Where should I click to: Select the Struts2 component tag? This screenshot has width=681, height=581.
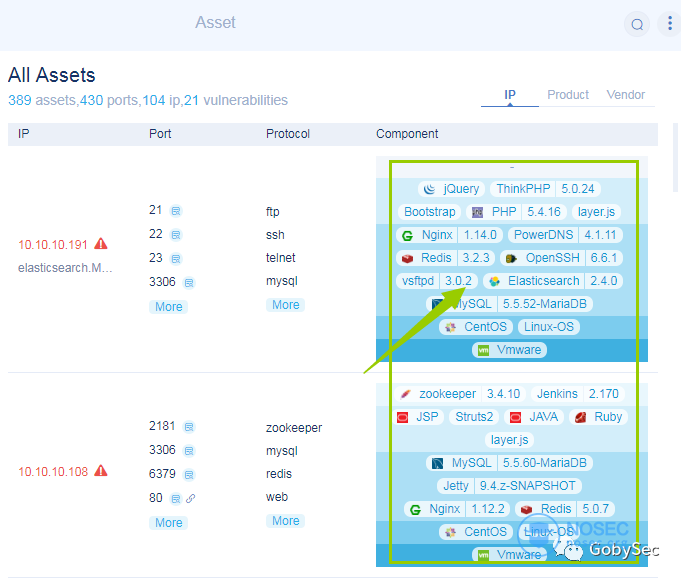point(474,417)
